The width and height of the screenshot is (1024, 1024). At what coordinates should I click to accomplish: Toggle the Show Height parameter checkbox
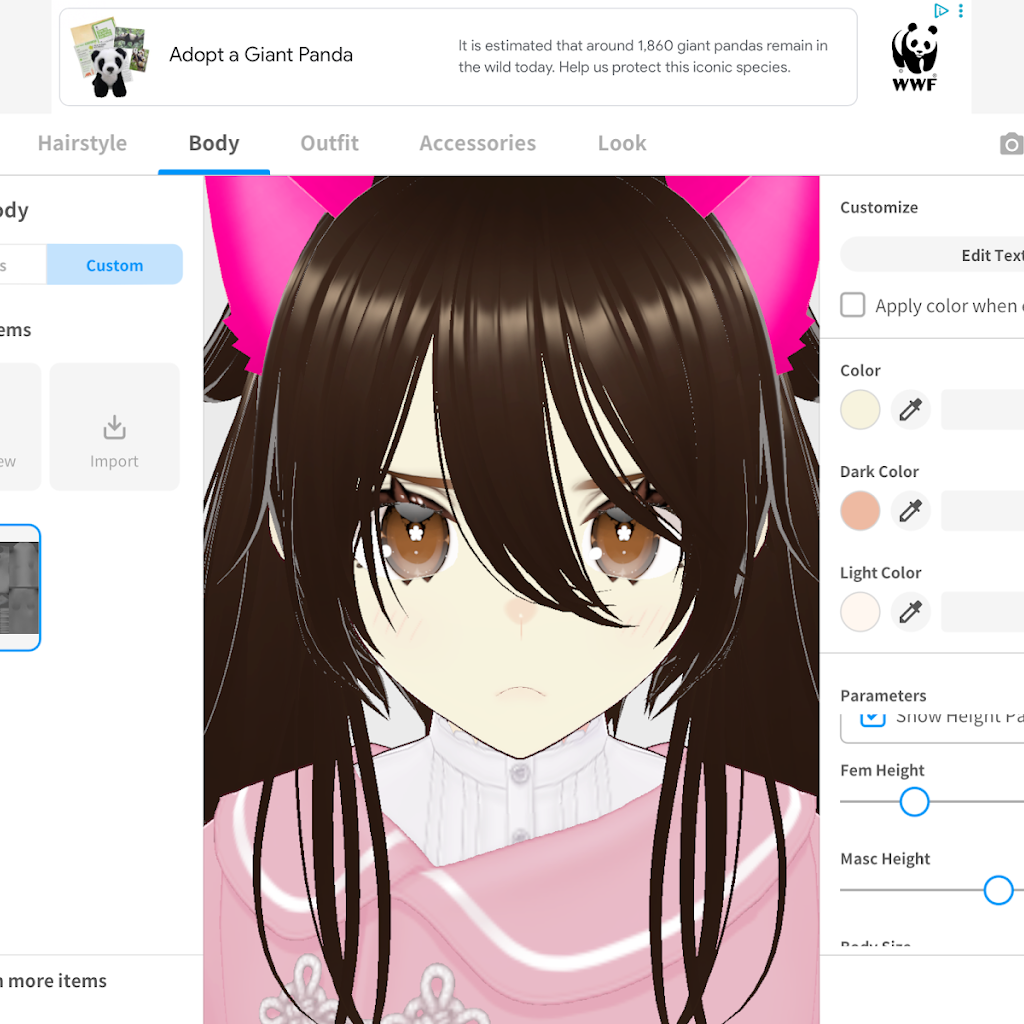point(872,719)
